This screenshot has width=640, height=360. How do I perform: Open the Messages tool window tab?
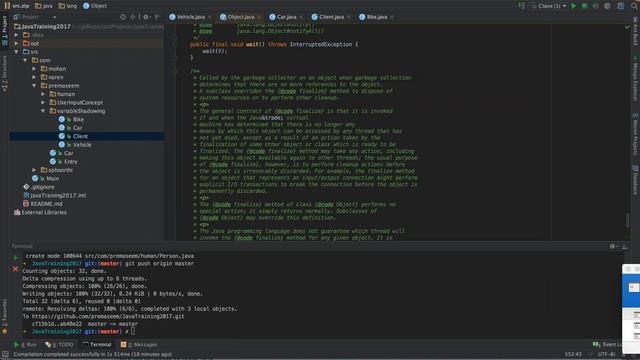(x=139, y=344)
